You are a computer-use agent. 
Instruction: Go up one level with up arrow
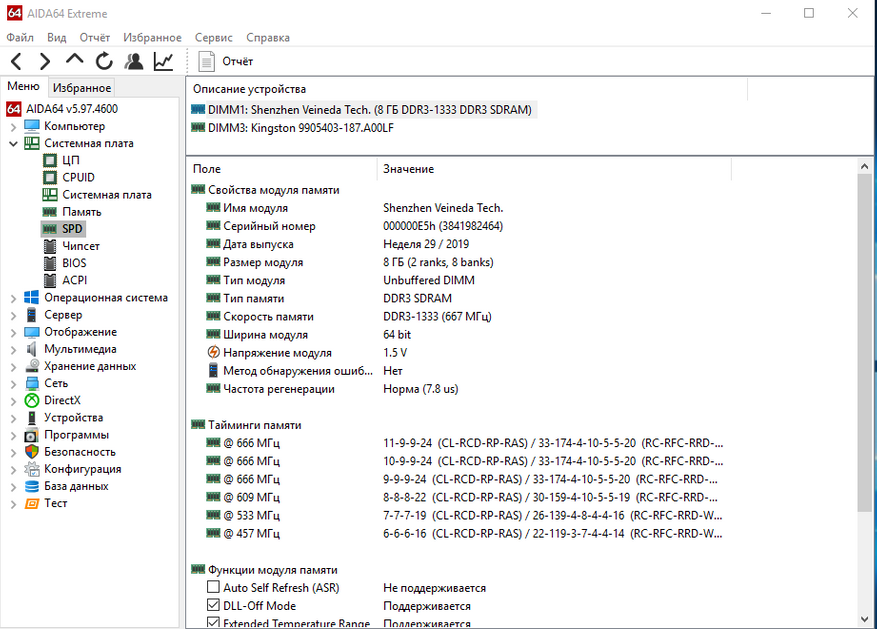(74, 60)
